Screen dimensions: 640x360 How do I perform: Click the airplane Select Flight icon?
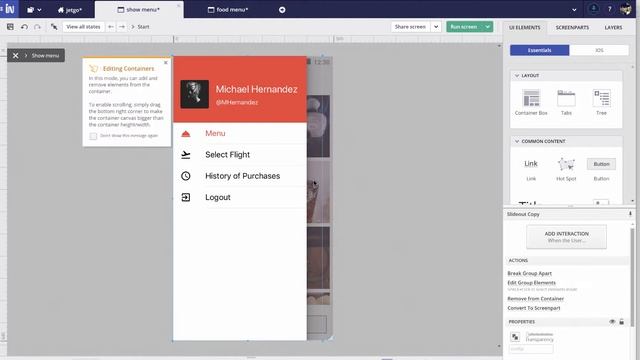click(186, 155)
